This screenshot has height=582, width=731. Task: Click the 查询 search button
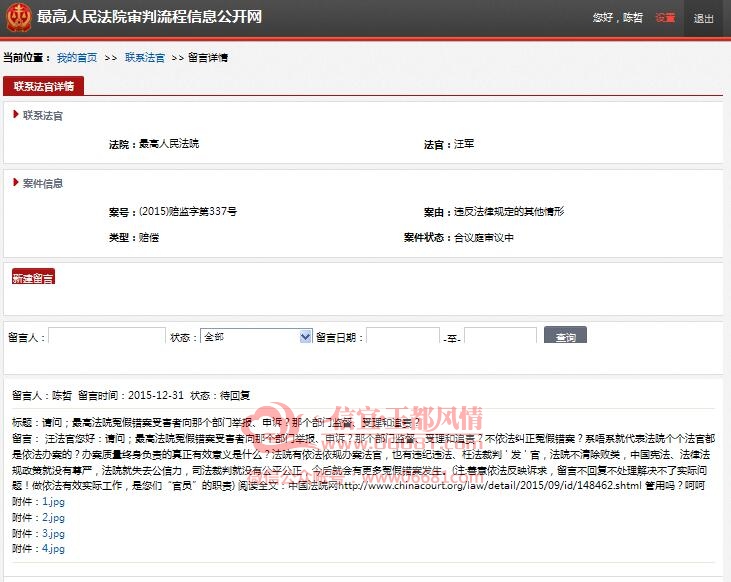[565, 335]
